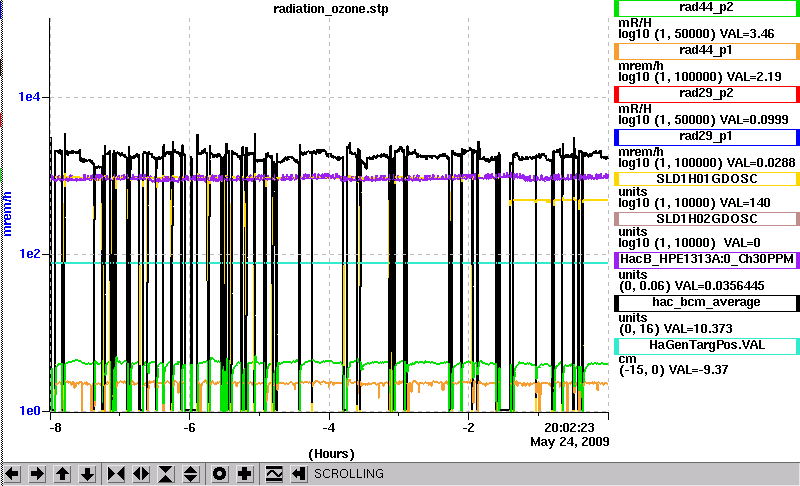The image size is (800, 486).
Task: Select the hac_bcm_average legend entry
Action: point(707,302)
